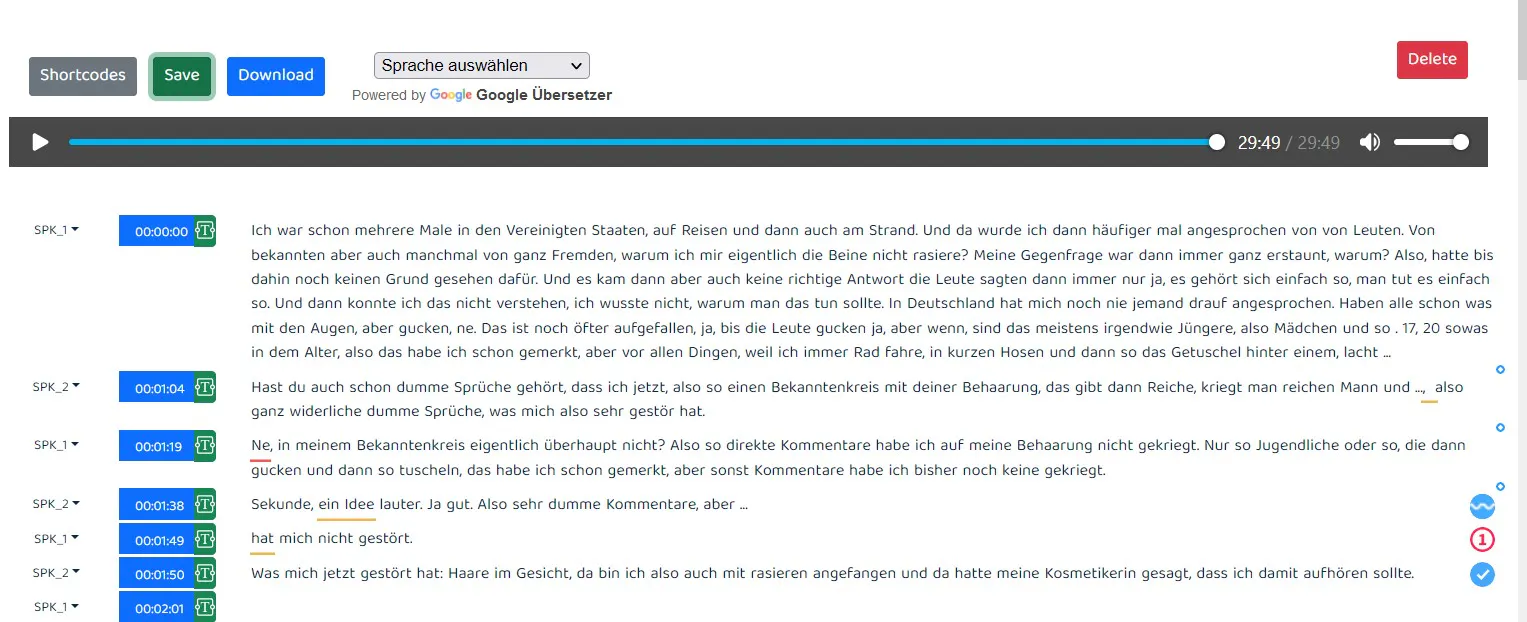
Task: Open the Sprache auswählen language dropdown
Action: point(482,66)
